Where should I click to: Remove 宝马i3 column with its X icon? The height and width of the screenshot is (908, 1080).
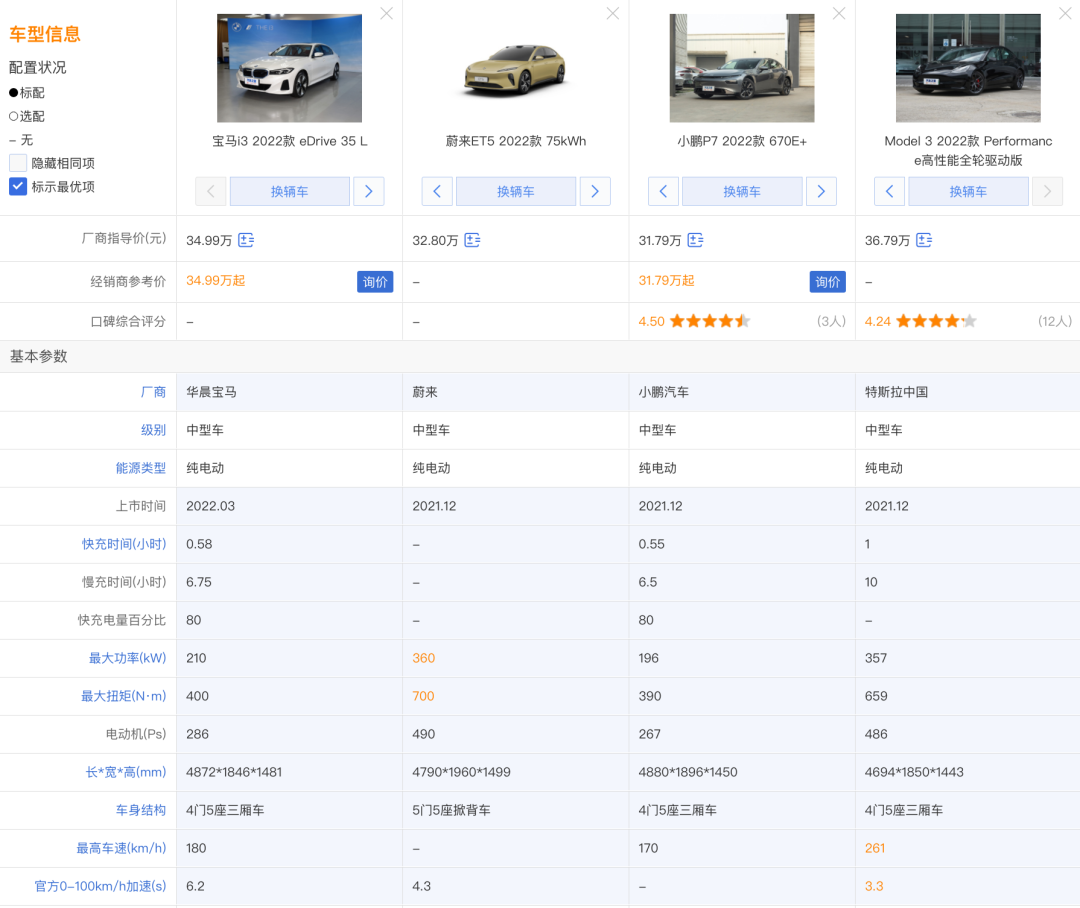pyautogui.click(x=386, y=13)
